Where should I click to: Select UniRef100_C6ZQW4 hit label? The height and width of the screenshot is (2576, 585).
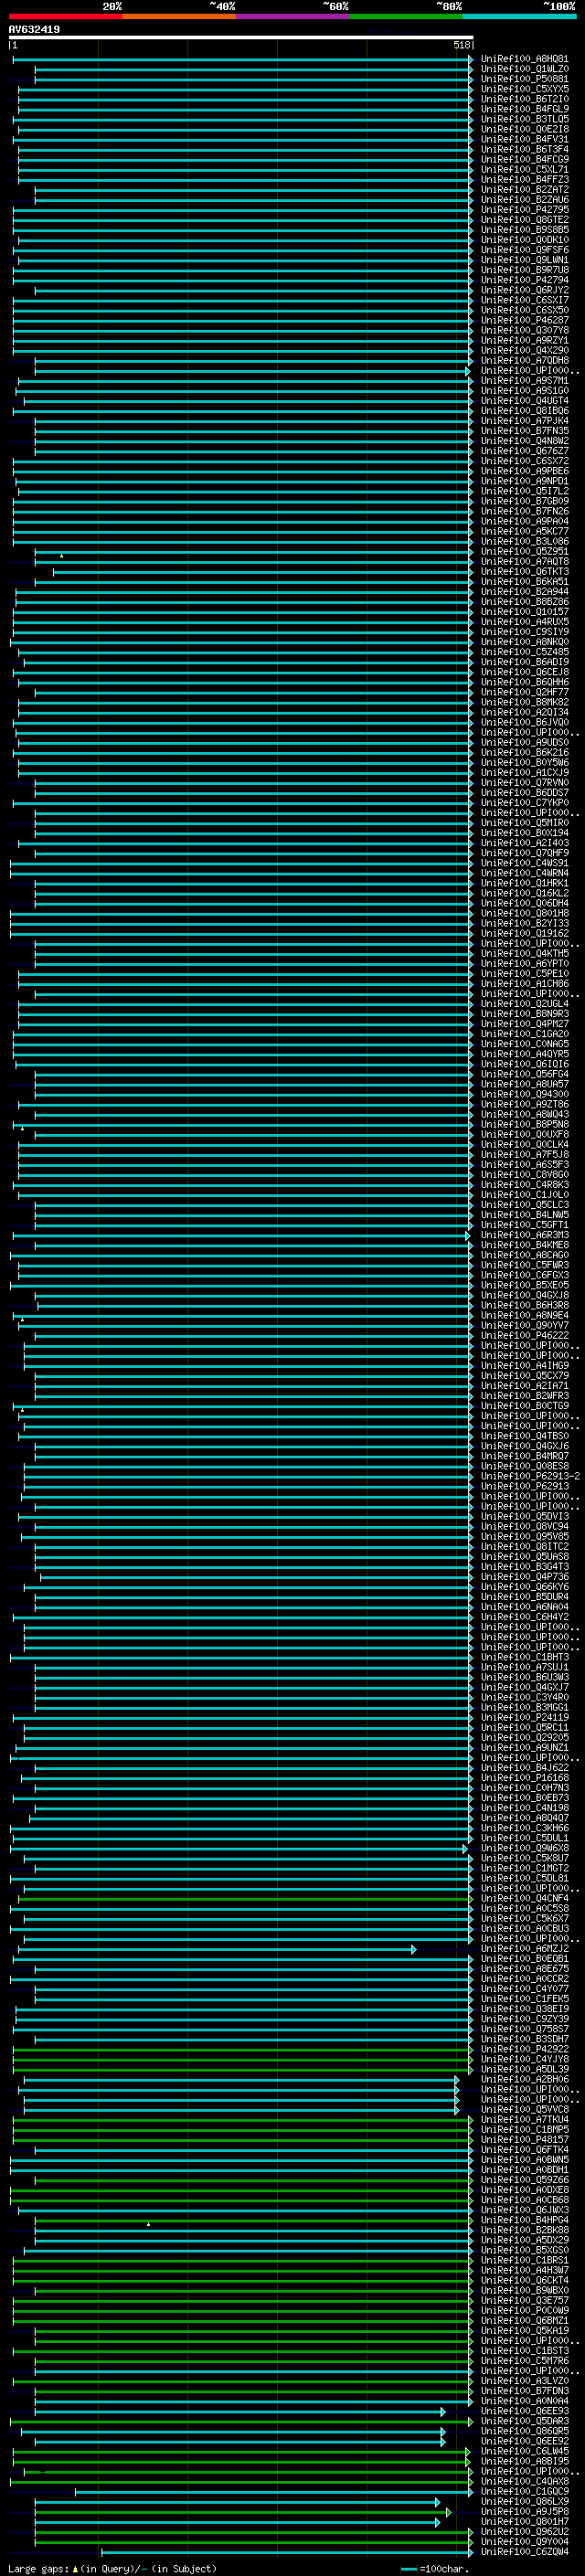525,2551
